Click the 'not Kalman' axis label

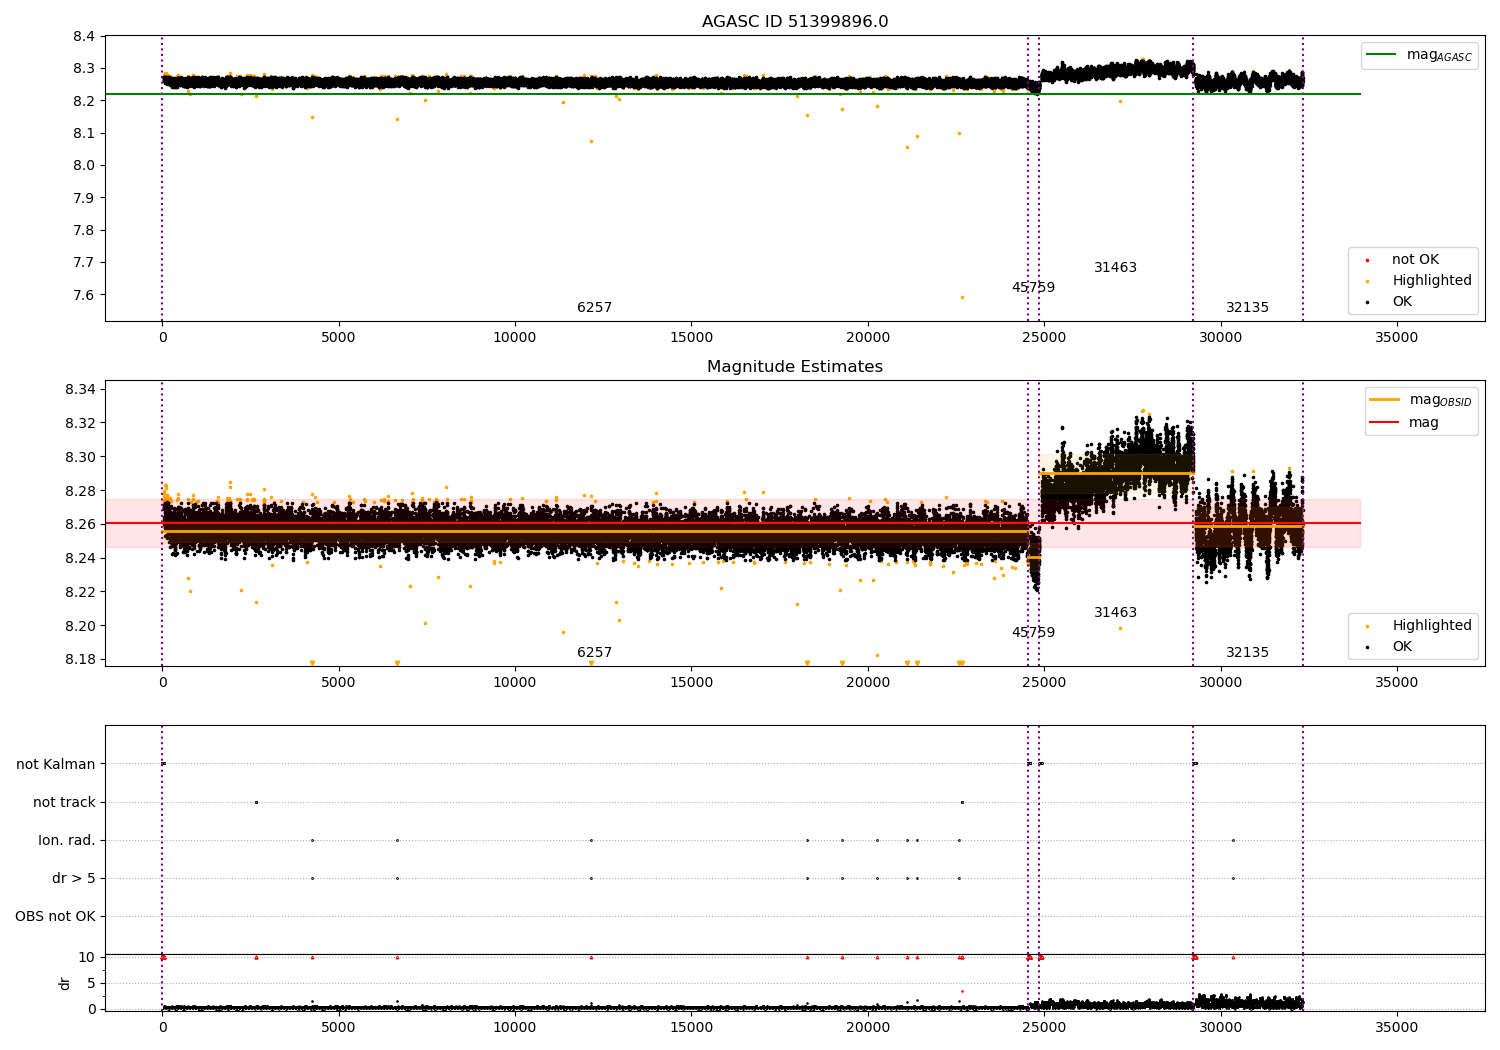pos(56,764)
